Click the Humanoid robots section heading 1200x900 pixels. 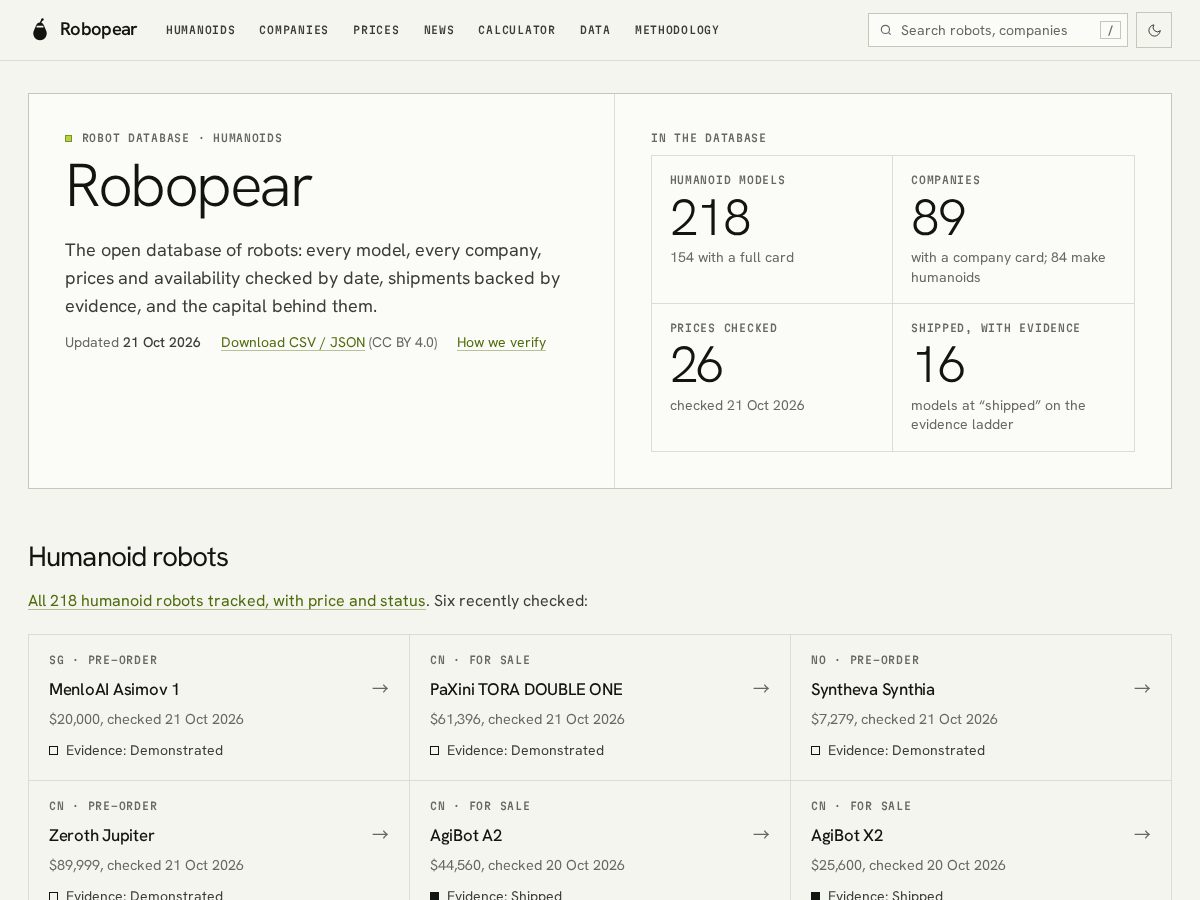pos(128,557)
